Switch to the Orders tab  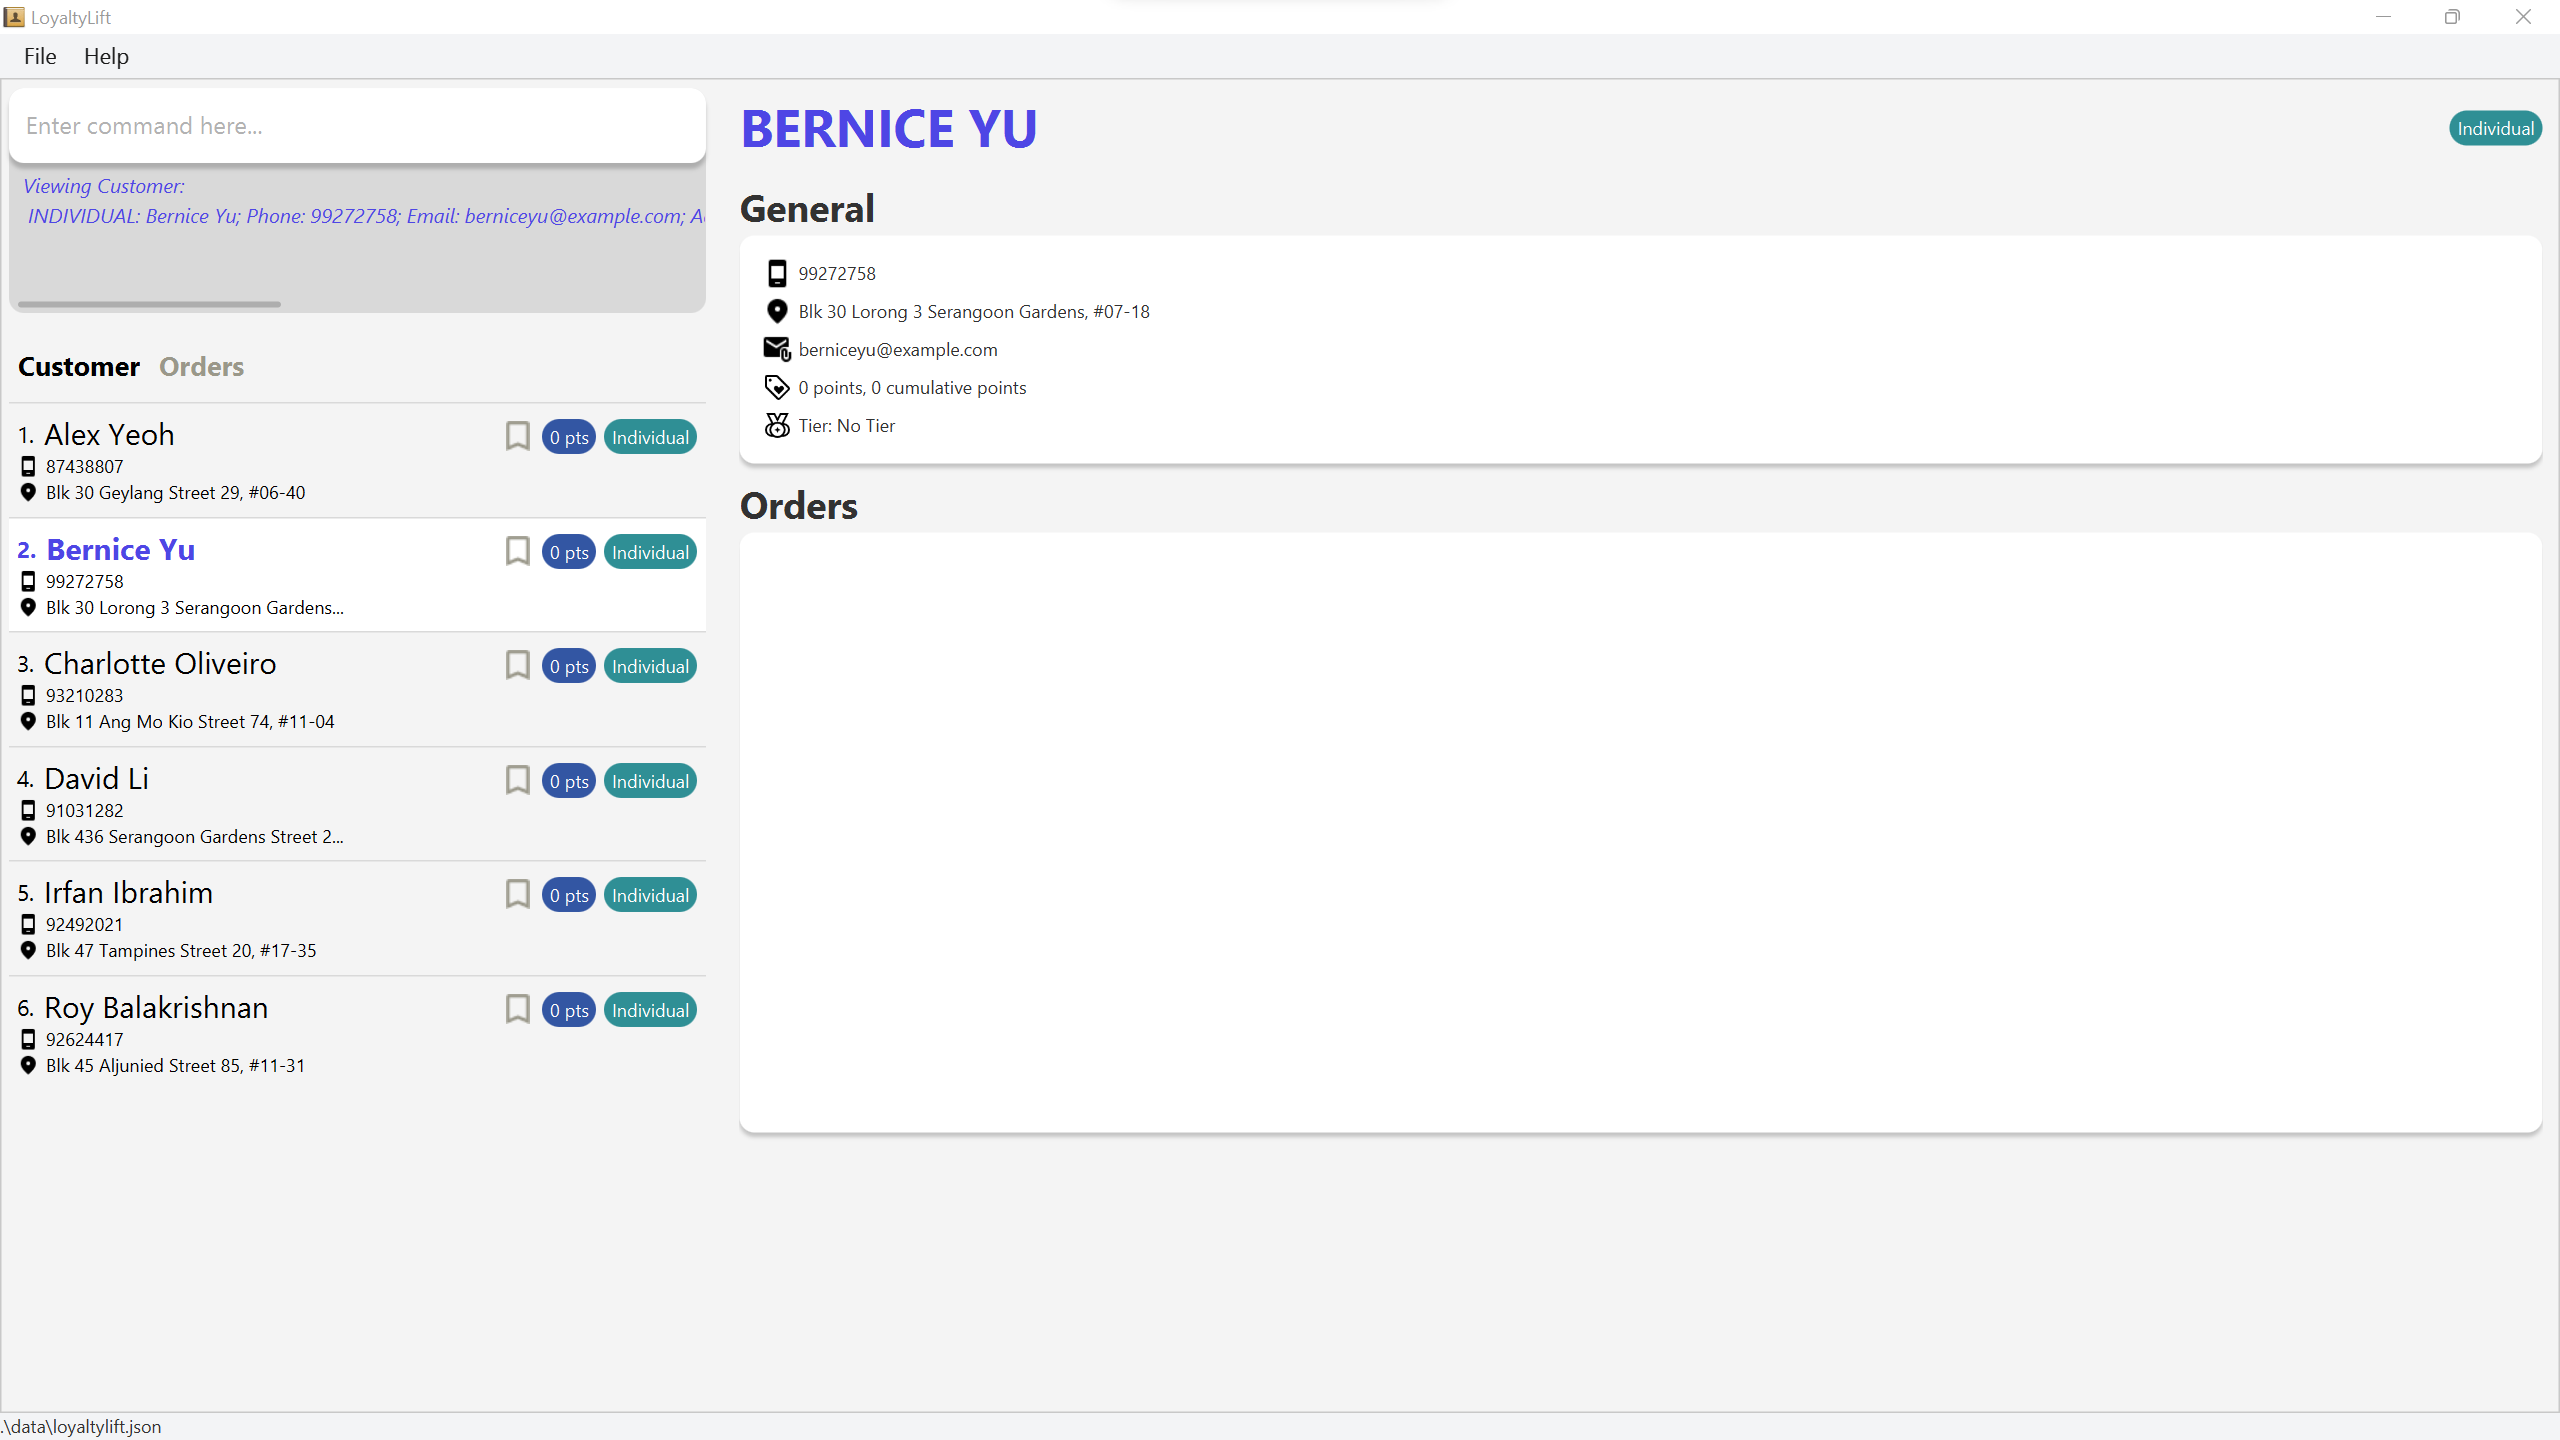point(201,367)
